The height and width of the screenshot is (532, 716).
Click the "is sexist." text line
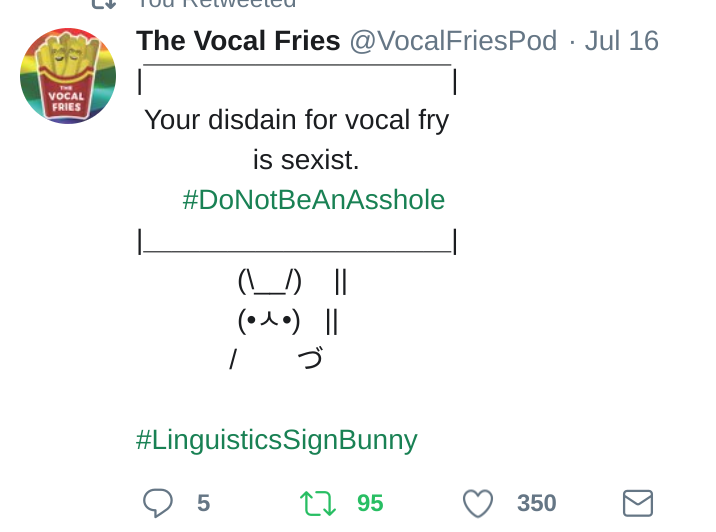pos(306,160)
